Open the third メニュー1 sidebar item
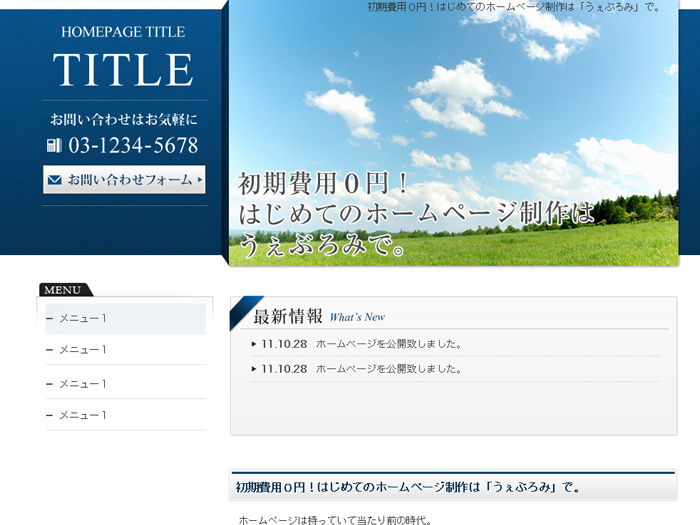This screenshot has width=700, height=525. coord(126,383)
